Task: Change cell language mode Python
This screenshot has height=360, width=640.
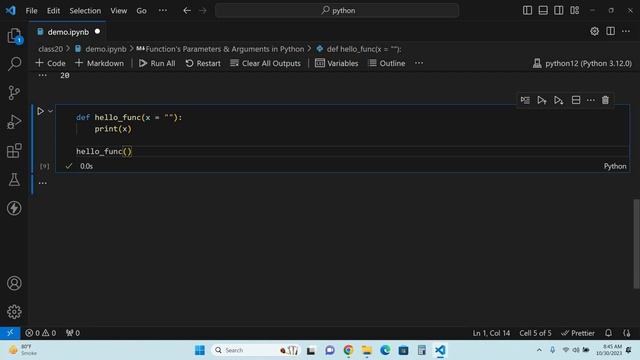Action: 615,166
